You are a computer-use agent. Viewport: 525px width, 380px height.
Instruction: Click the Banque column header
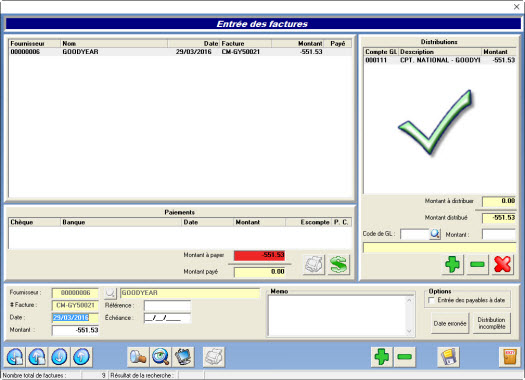coord(121,222)
